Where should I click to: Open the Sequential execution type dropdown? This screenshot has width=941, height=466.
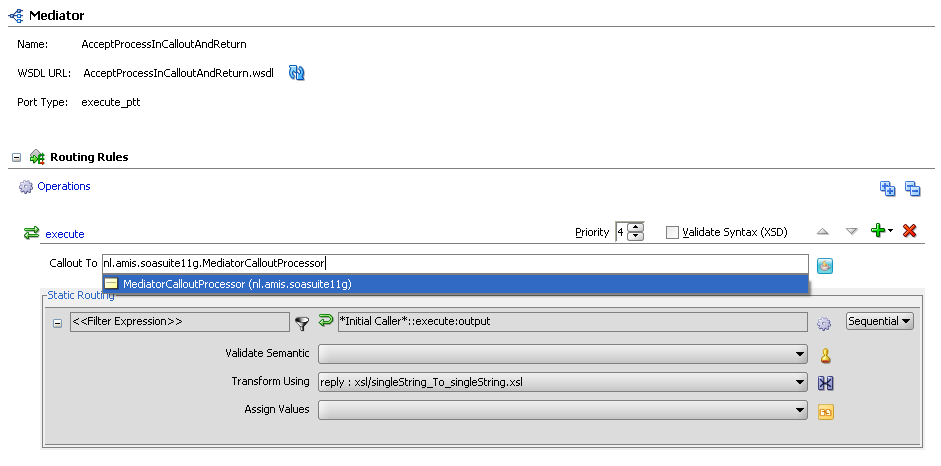[879, 321]
